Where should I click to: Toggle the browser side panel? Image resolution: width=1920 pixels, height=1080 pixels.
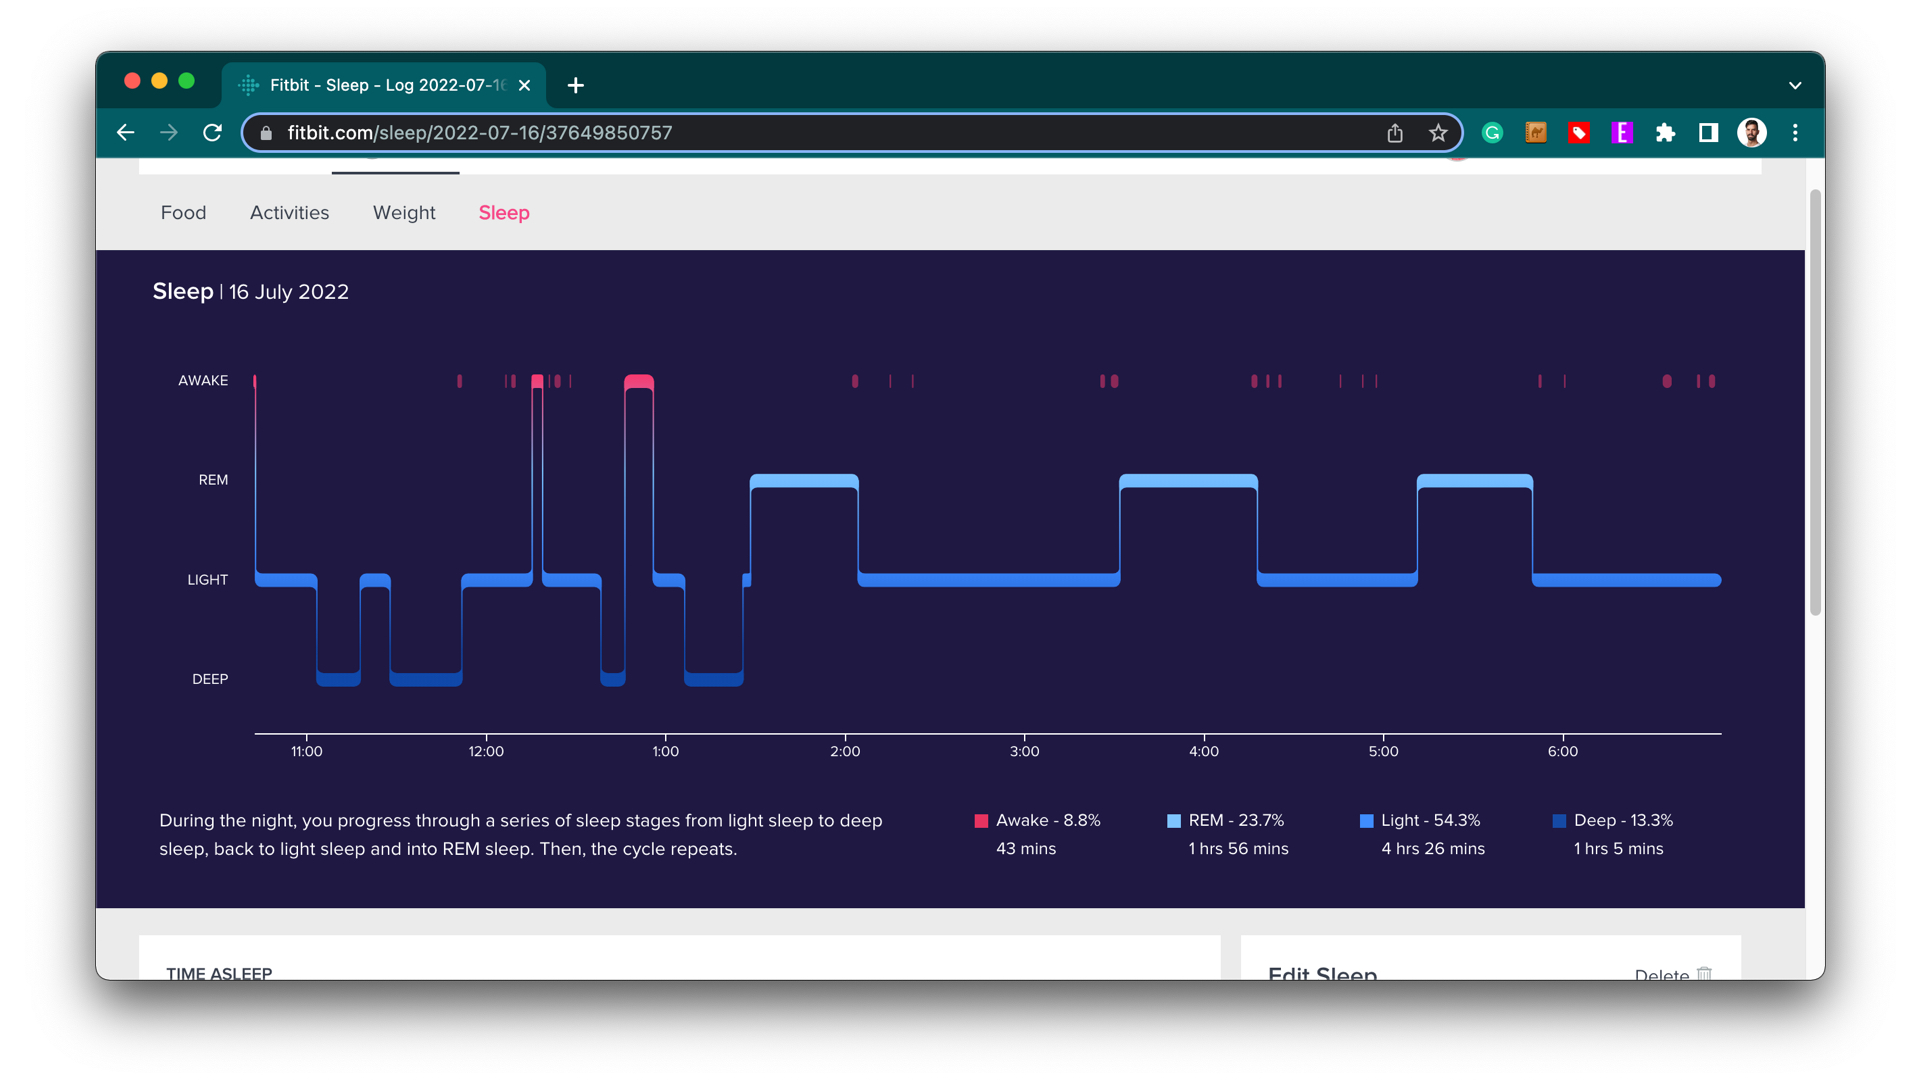(x=1708, y=133)
